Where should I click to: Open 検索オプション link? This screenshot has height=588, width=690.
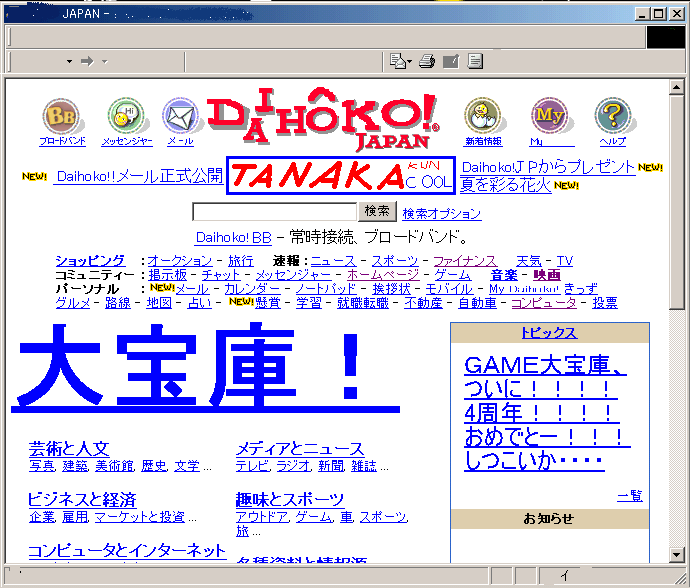441,213
